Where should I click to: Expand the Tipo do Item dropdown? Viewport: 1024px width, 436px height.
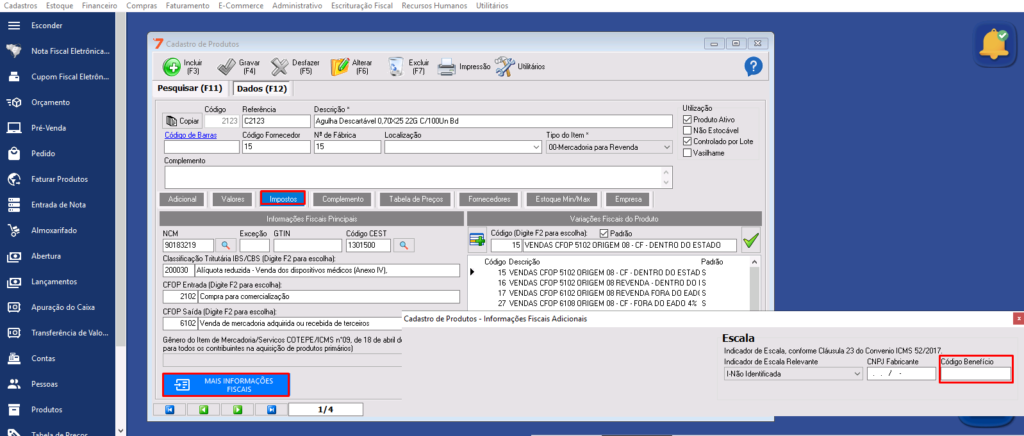[669, 147]
